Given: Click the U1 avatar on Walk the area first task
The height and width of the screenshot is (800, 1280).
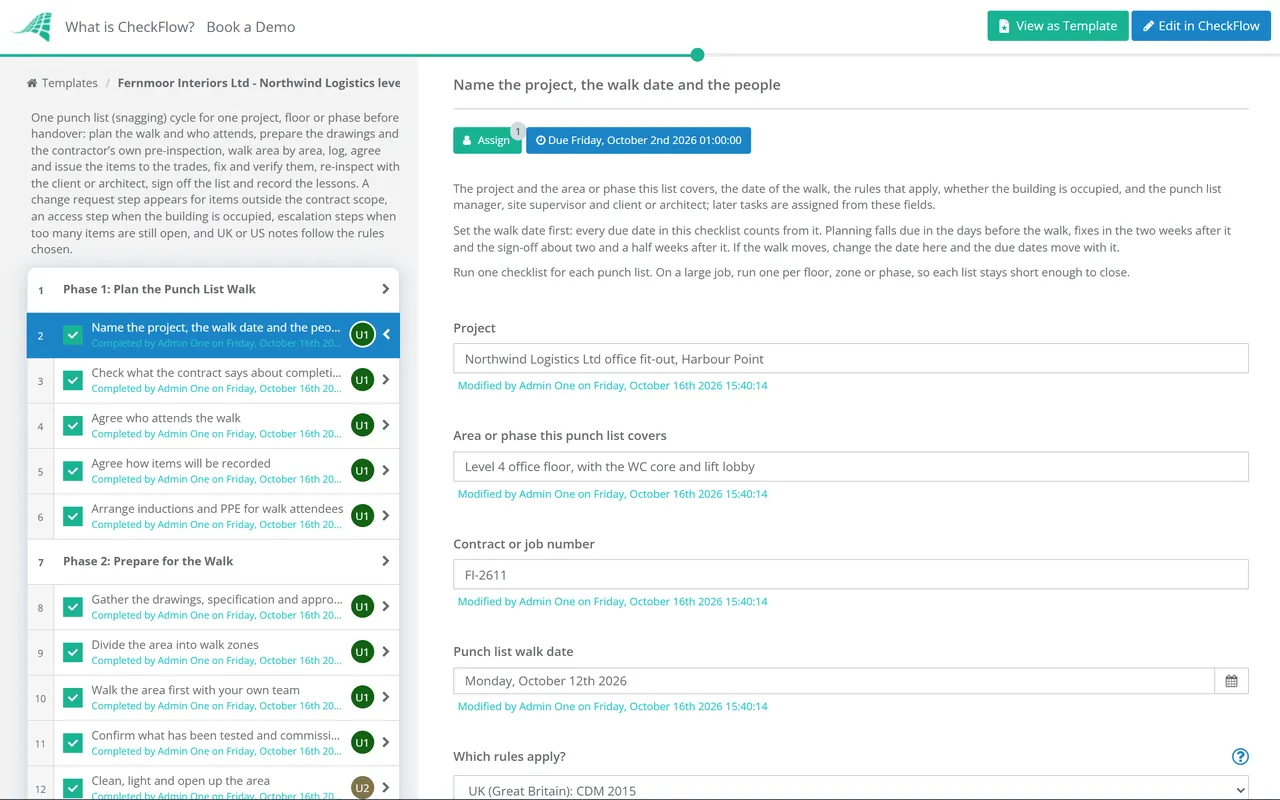Looking at the screenshot, I should point(362,697).
